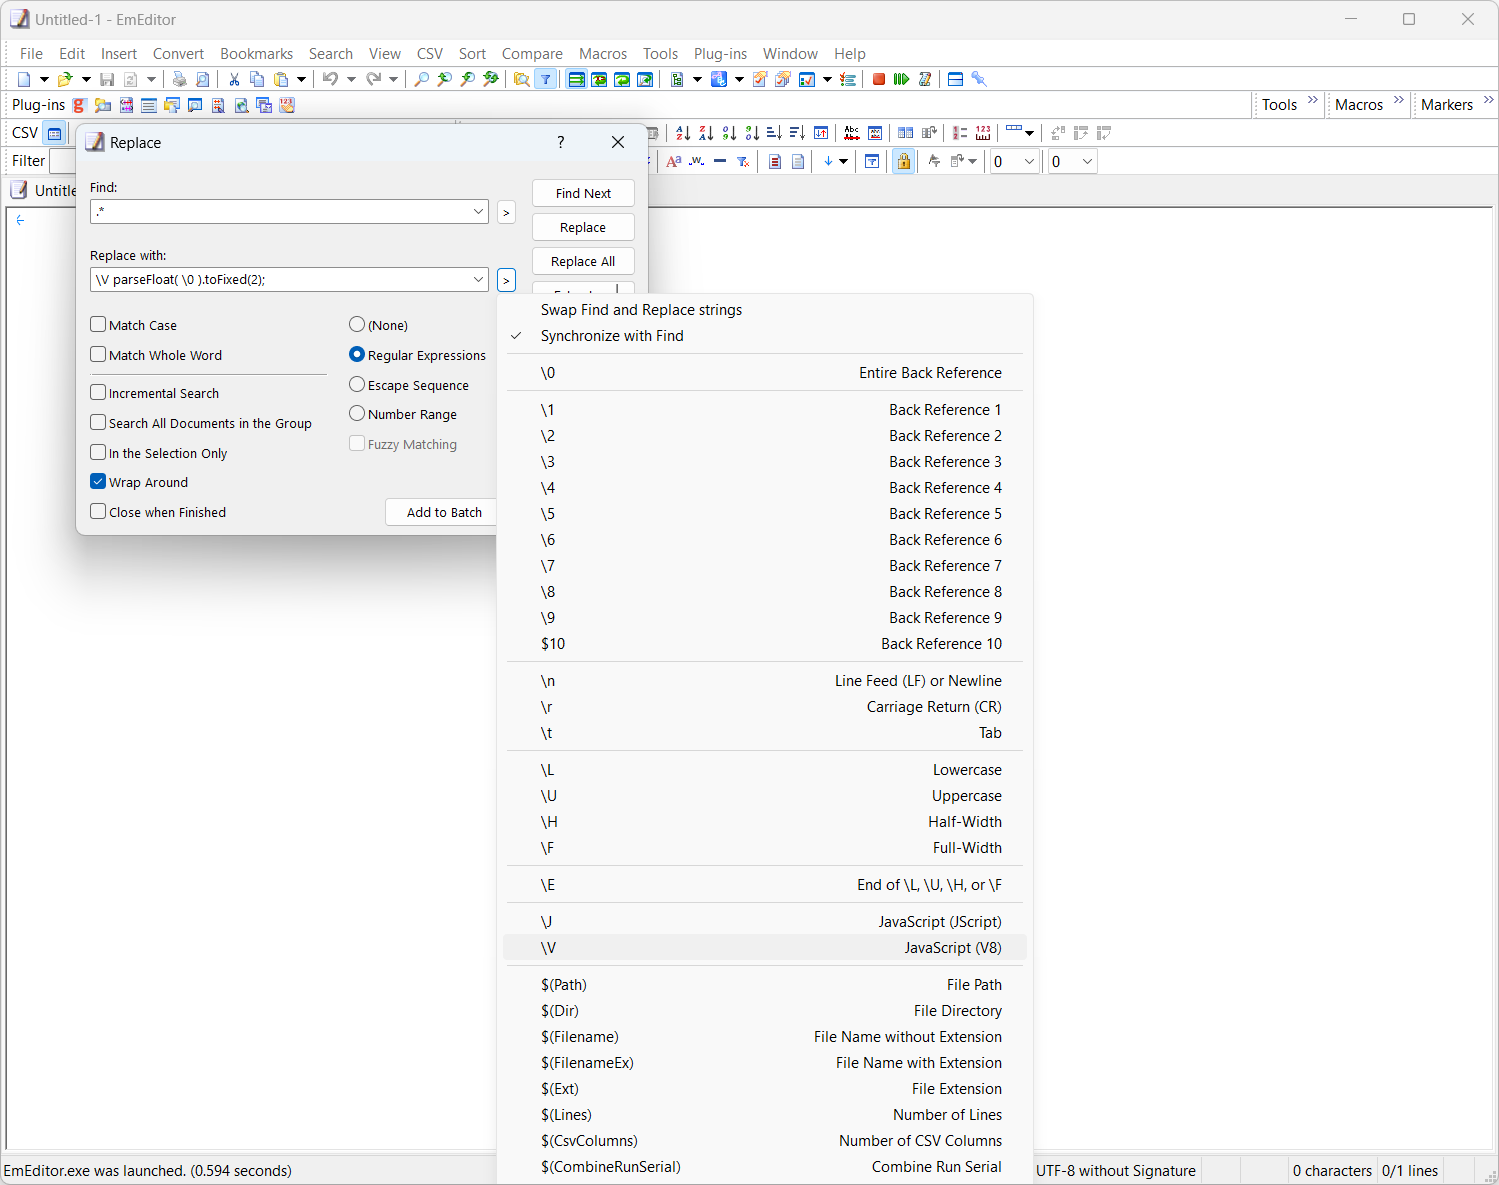Click the Clear filter funnel with X icon
The width and height of the screenshot is (1499, 1185).
coord(743,161)
